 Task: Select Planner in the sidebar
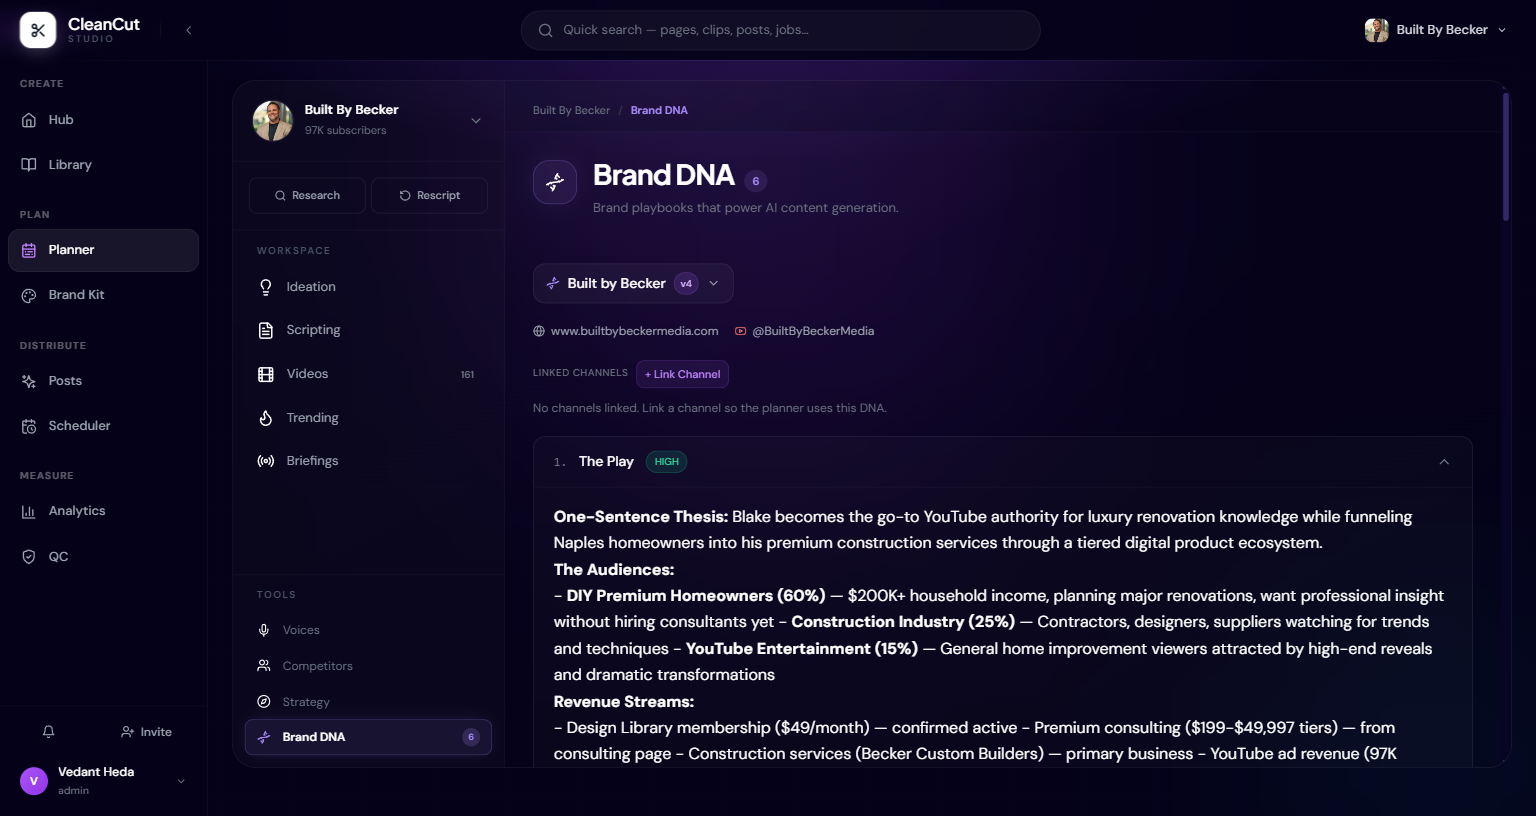click(x=103, y=250)
